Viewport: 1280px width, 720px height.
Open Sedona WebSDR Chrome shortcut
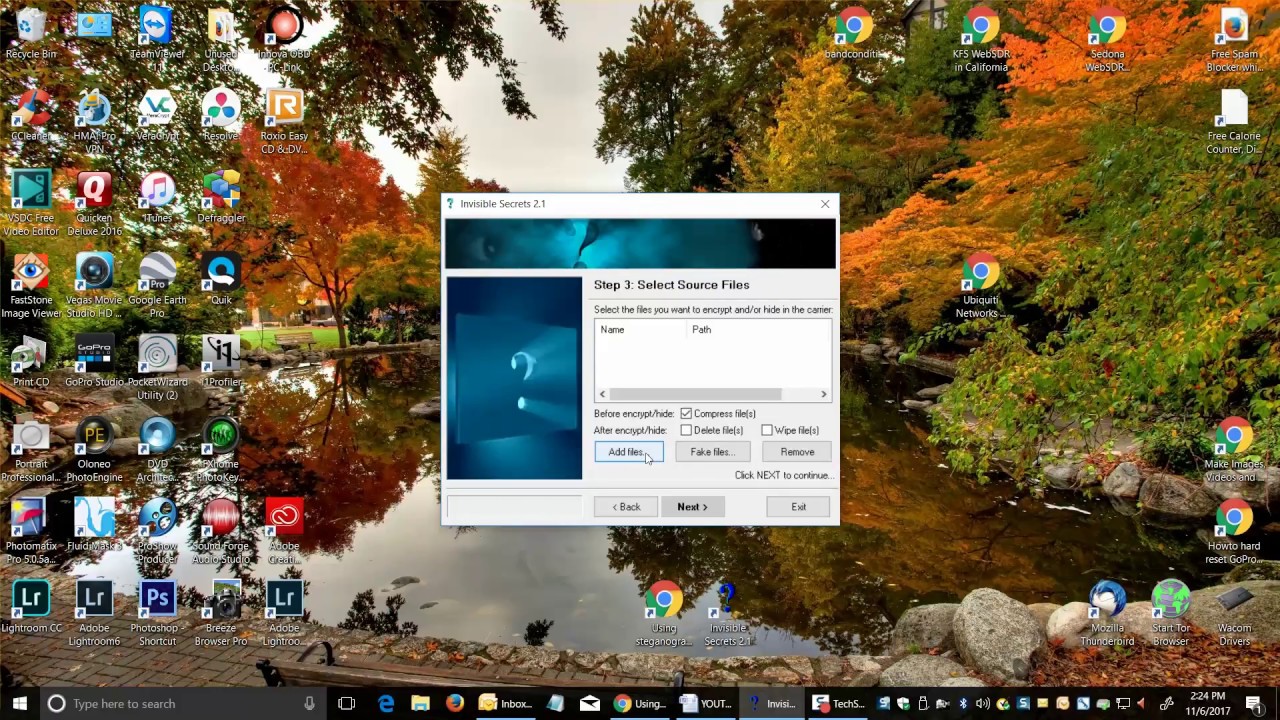(1107, 40)
